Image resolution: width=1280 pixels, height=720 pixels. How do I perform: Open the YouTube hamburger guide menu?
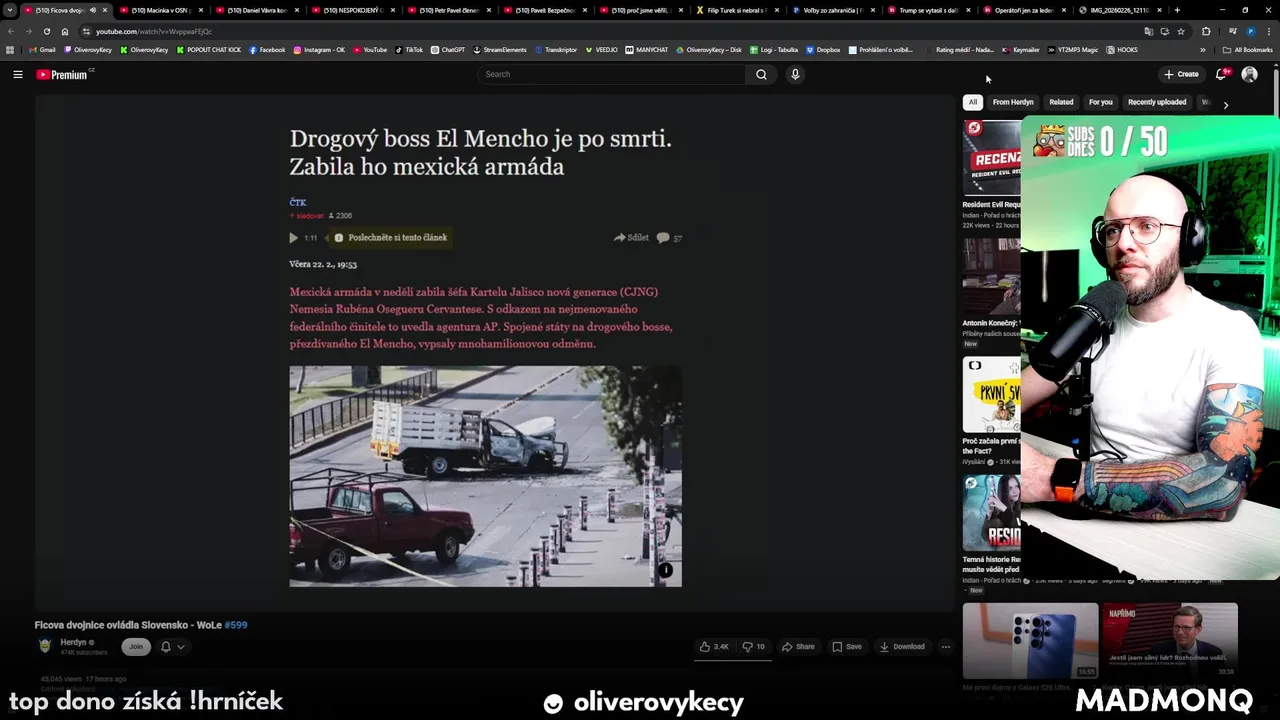click(x=18, y=74)
